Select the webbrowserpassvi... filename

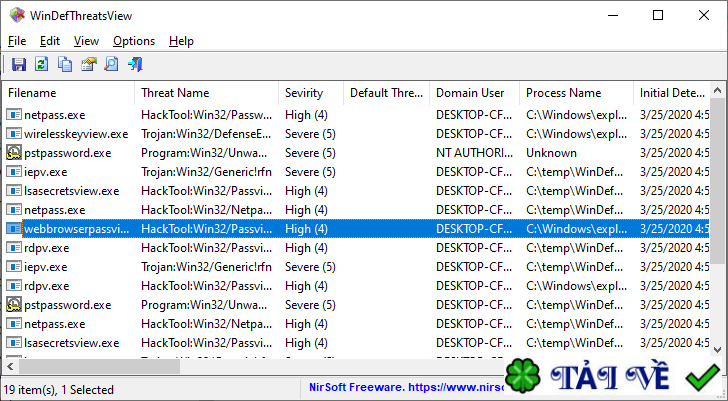pos(77,229)
